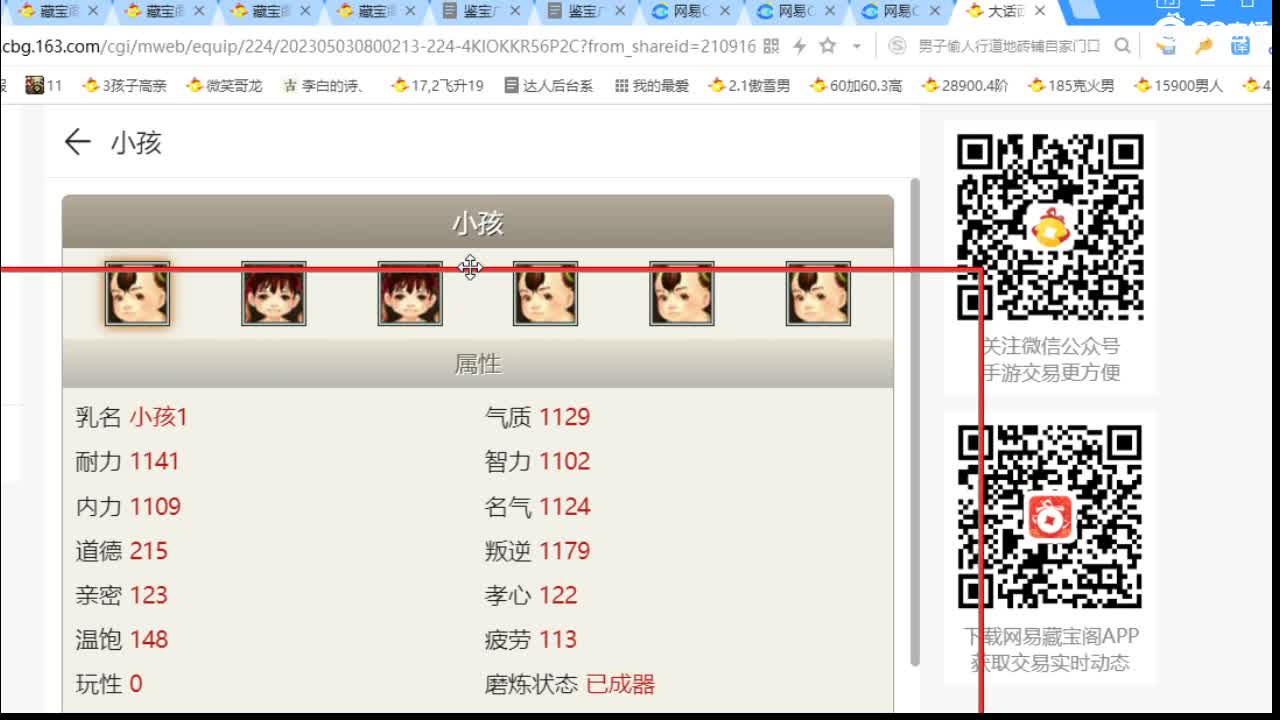The width and height of the screenshot is (1280, 720).
Task: Click the 亲密 value 123
Action: tap(149, 595)
